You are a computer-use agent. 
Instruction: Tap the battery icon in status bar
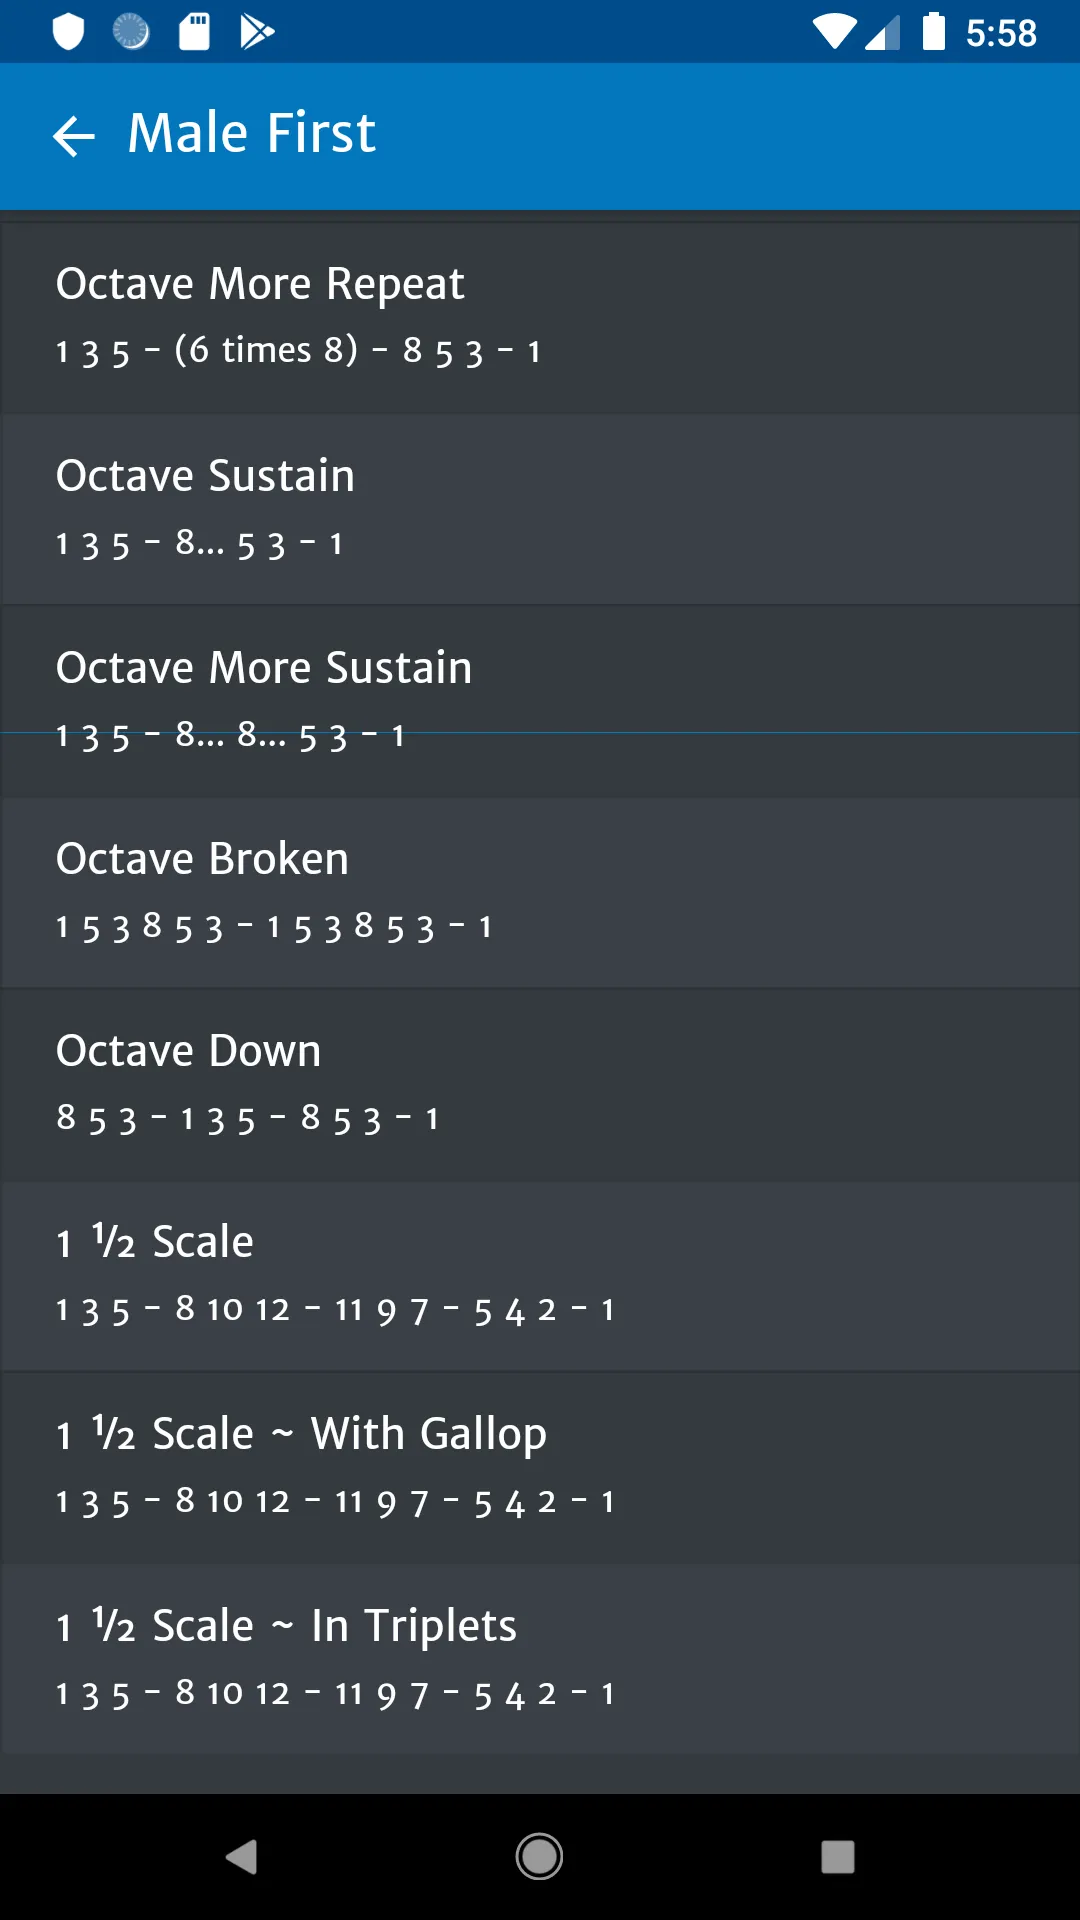coord(934,31)
